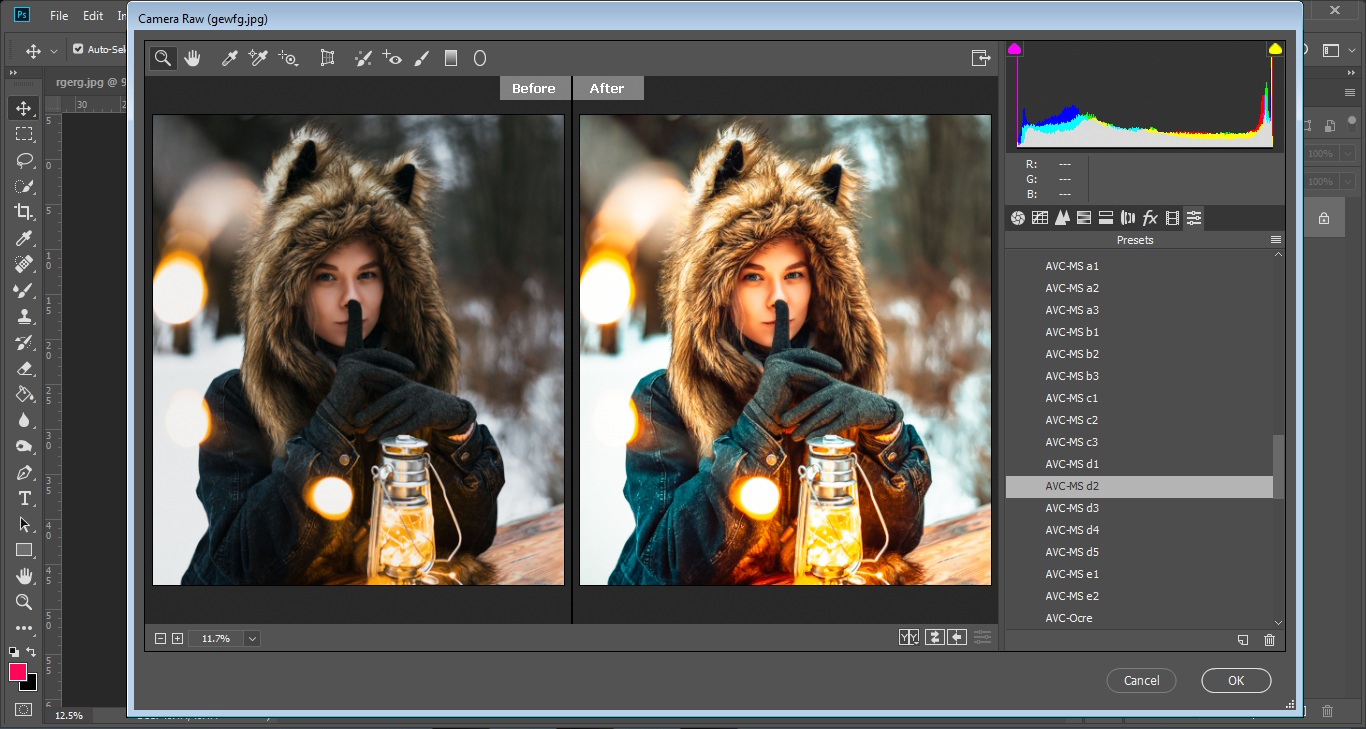Open the Tone Curve panel tab
The height and width of the screenshot is (729, 1366).
coord(1040,218)
